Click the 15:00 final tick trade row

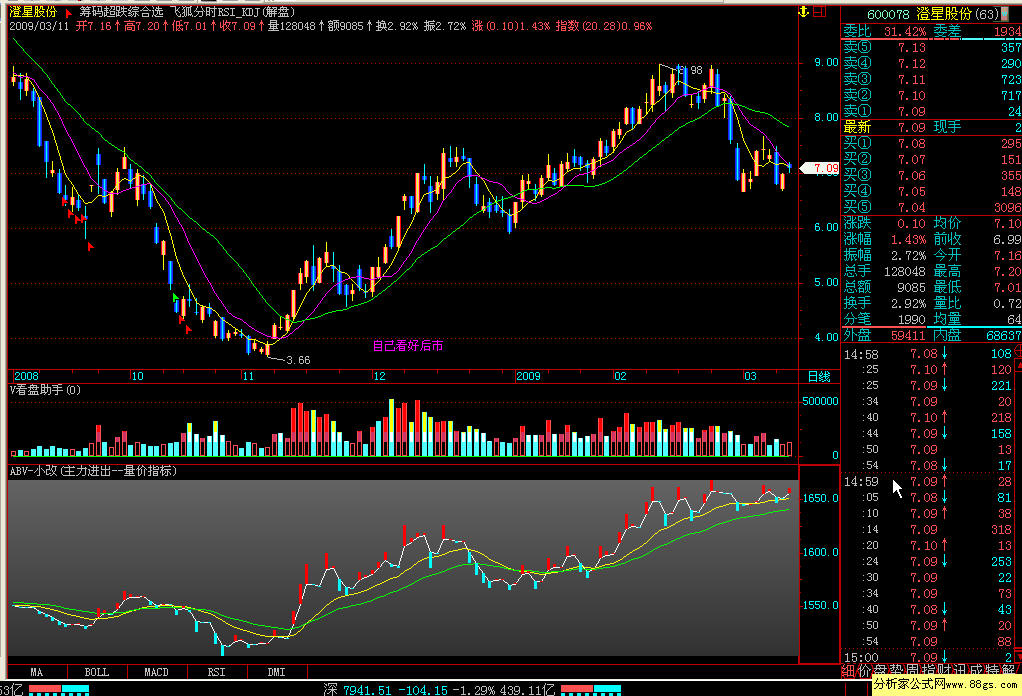(927, 657)
